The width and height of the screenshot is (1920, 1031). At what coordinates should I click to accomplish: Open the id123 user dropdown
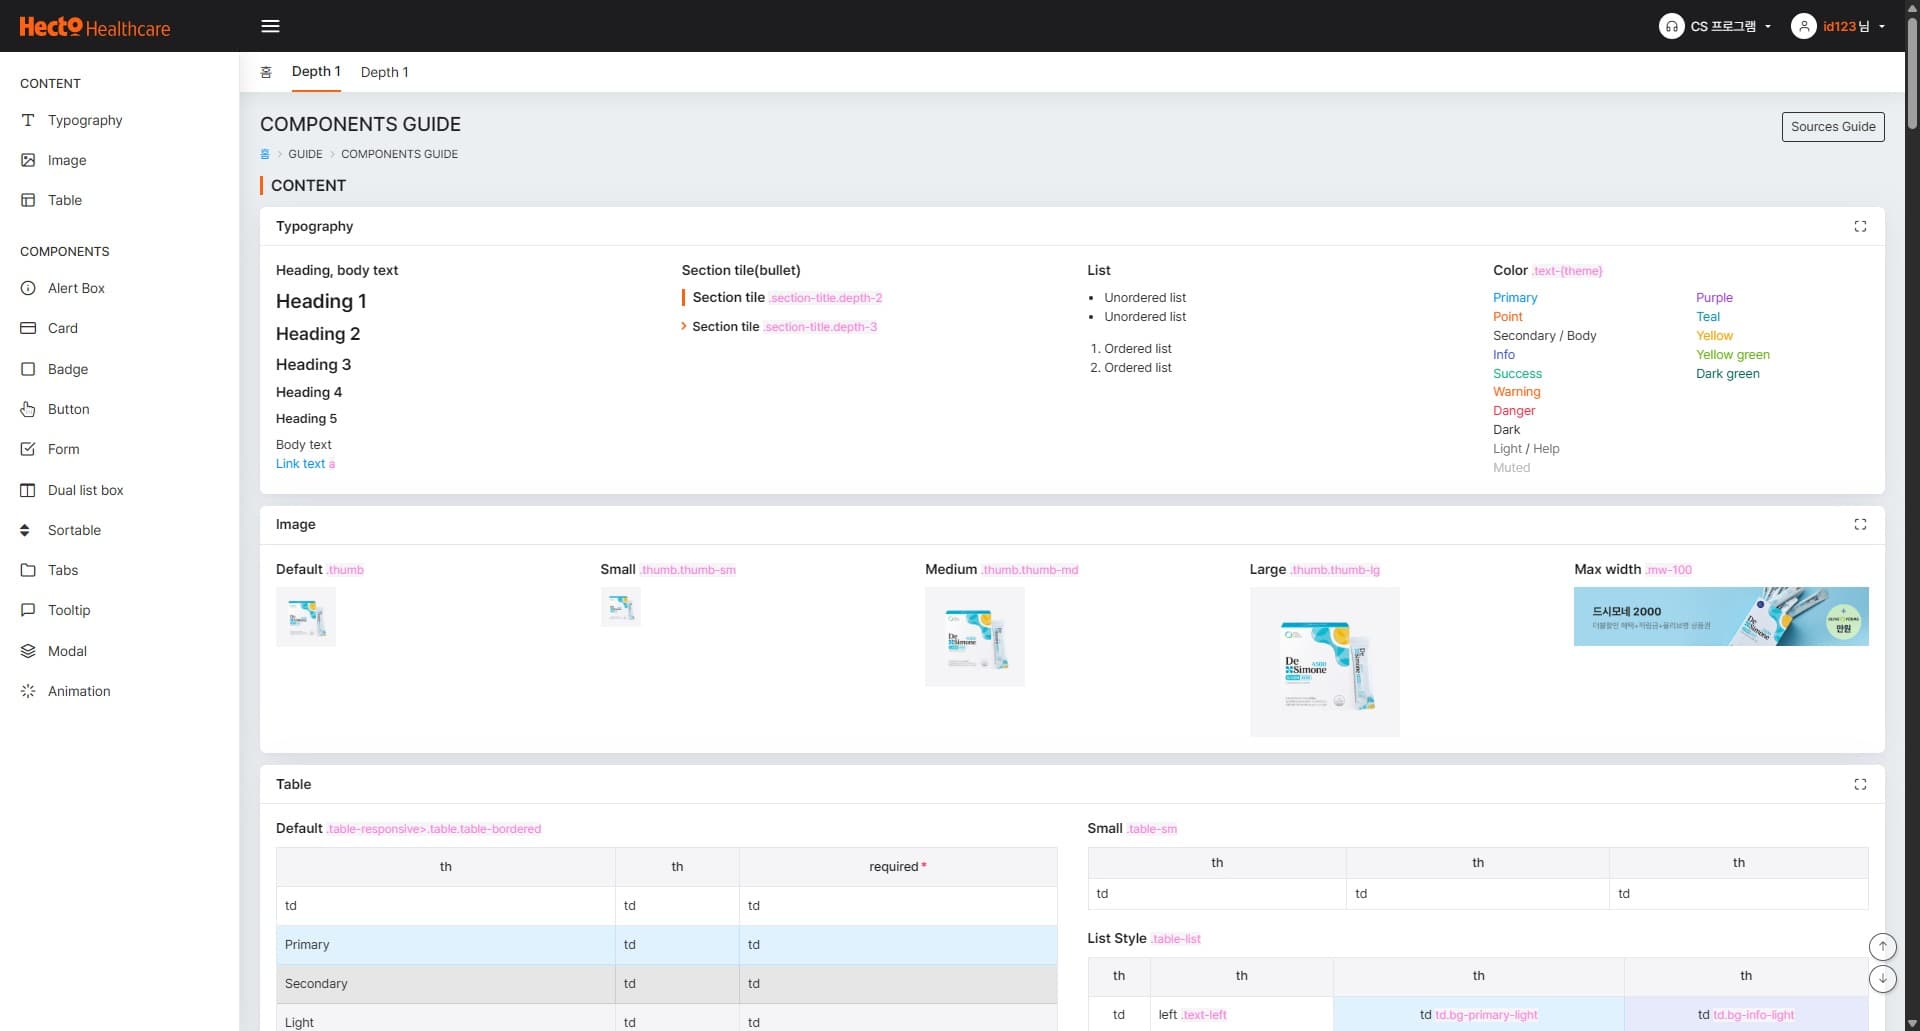pos(1838,27)
